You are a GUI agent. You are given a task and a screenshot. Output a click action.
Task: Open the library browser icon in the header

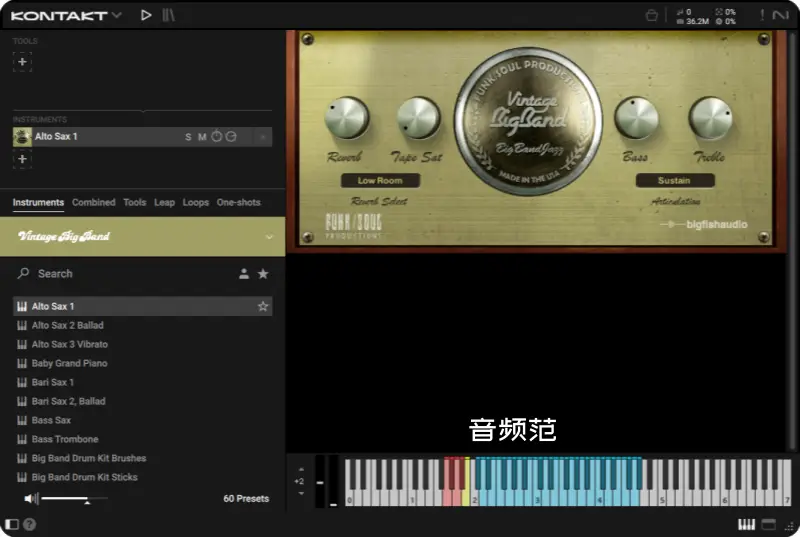click(x=169, y=15)
